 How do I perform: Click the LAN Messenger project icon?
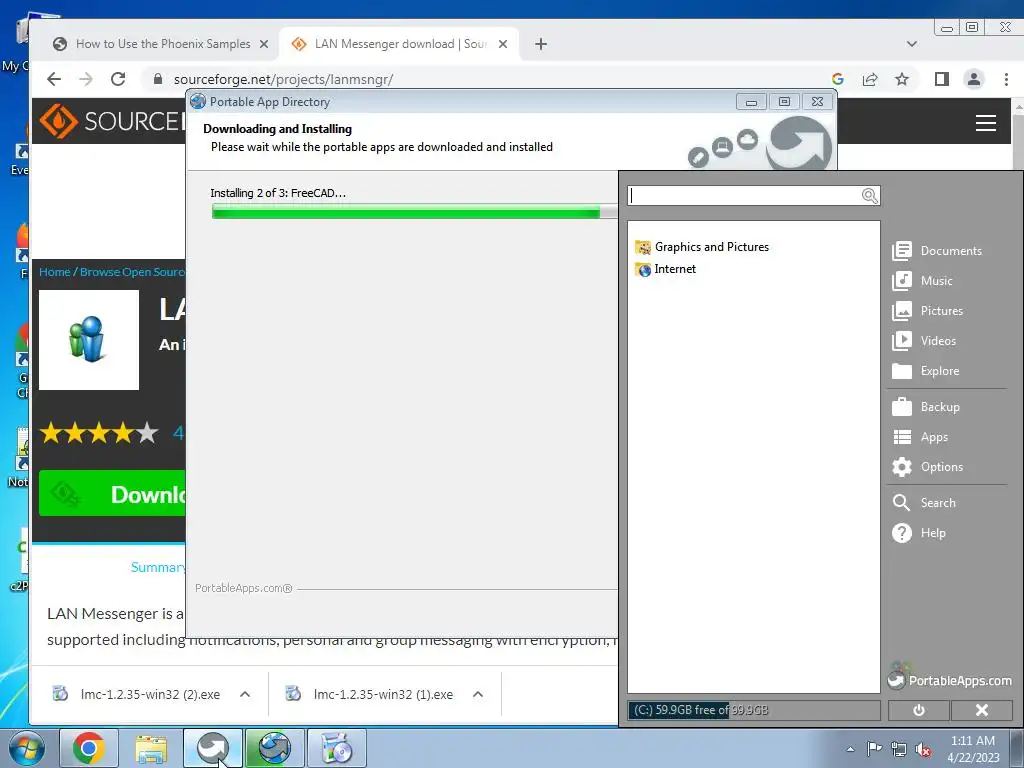click(89, 340)
